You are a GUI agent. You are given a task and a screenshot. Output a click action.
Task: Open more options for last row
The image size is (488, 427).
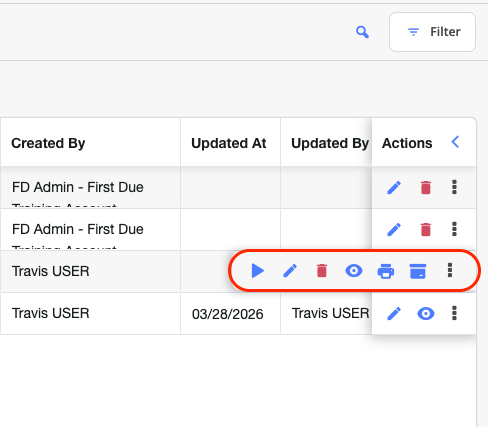click(454, 313)
